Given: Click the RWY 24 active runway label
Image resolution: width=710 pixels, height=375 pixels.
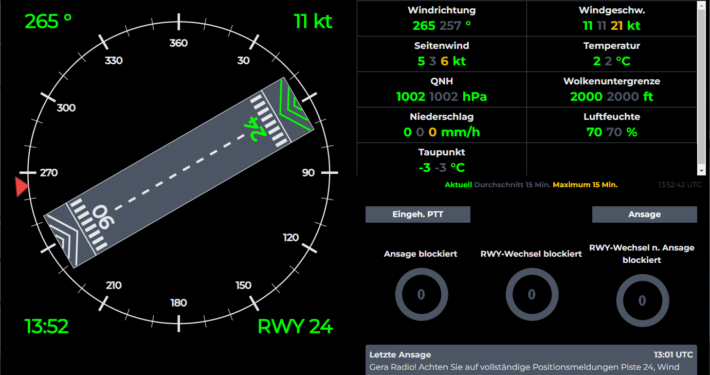Looking at the screenshot, I should (295, 326).
